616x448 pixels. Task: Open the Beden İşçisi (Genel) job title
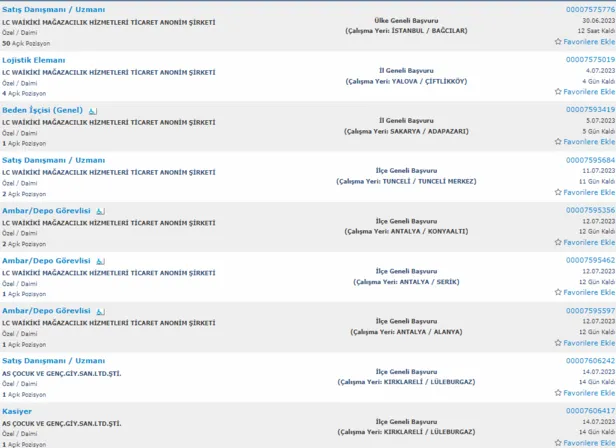click(x=42, y=110)
